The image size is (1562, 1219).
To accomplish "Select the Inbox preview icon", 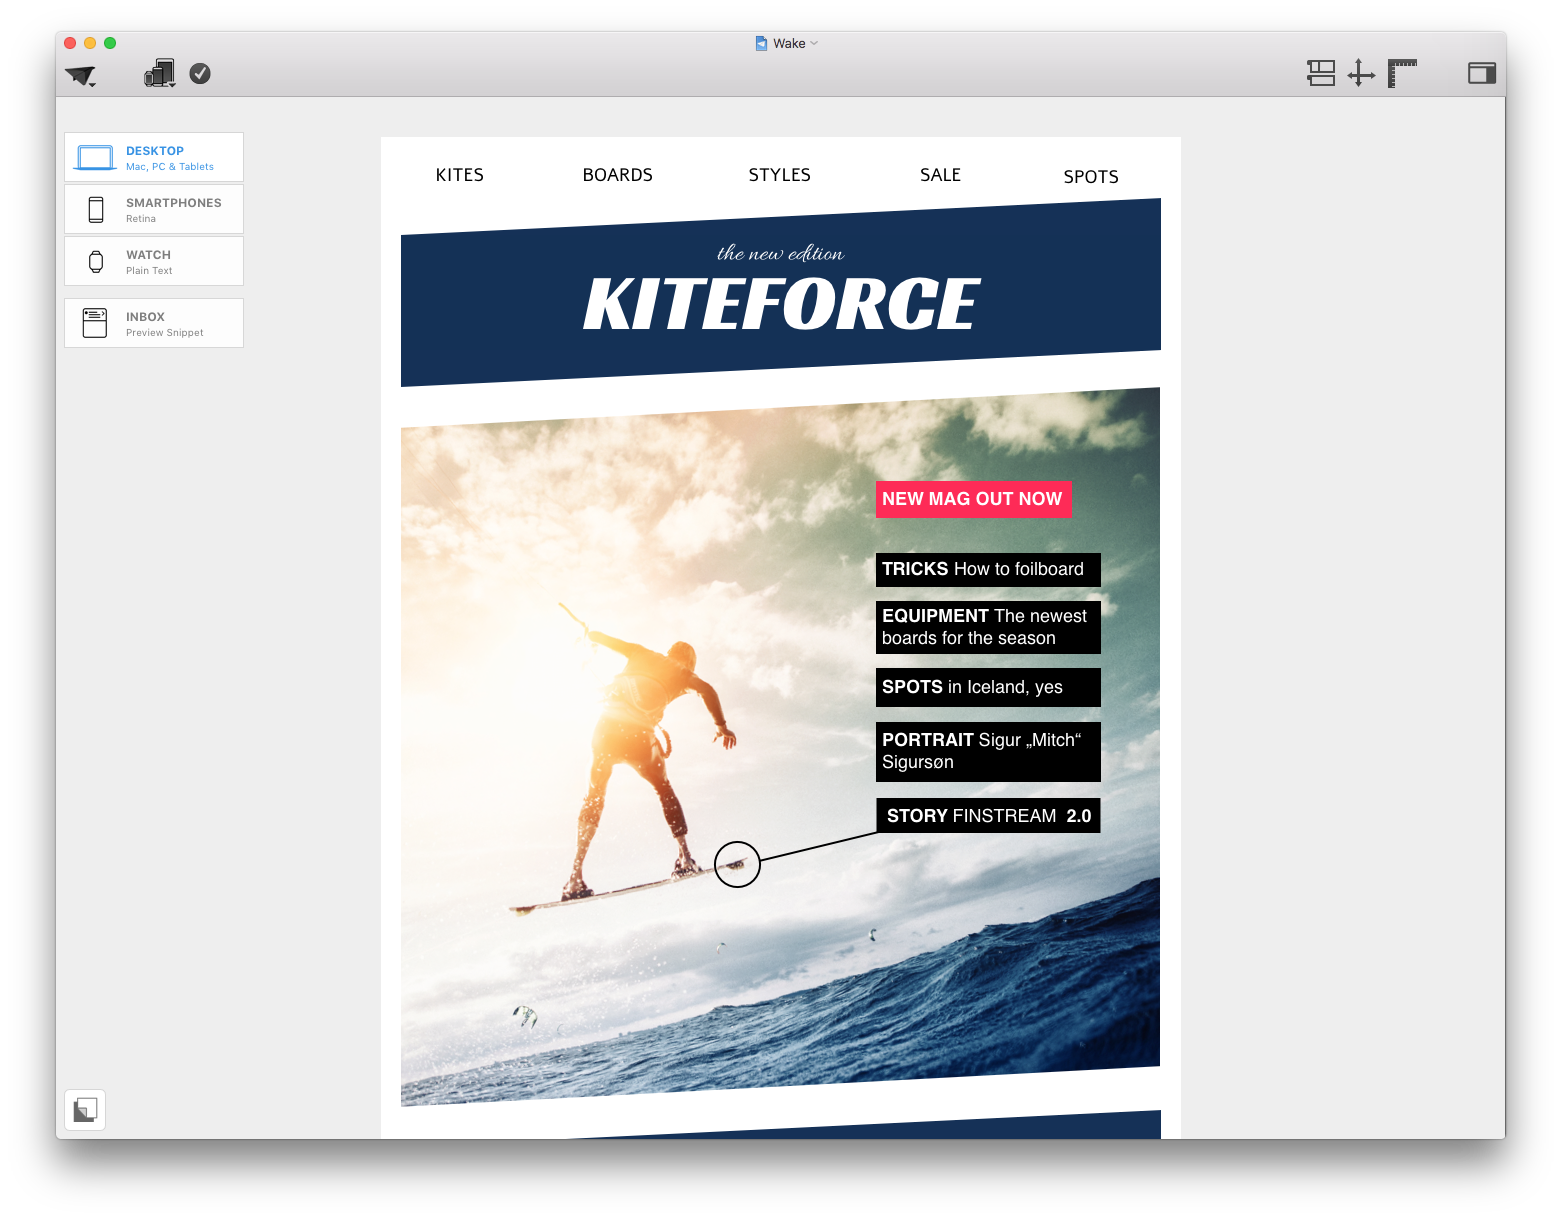I will click(x=95, y=323).
